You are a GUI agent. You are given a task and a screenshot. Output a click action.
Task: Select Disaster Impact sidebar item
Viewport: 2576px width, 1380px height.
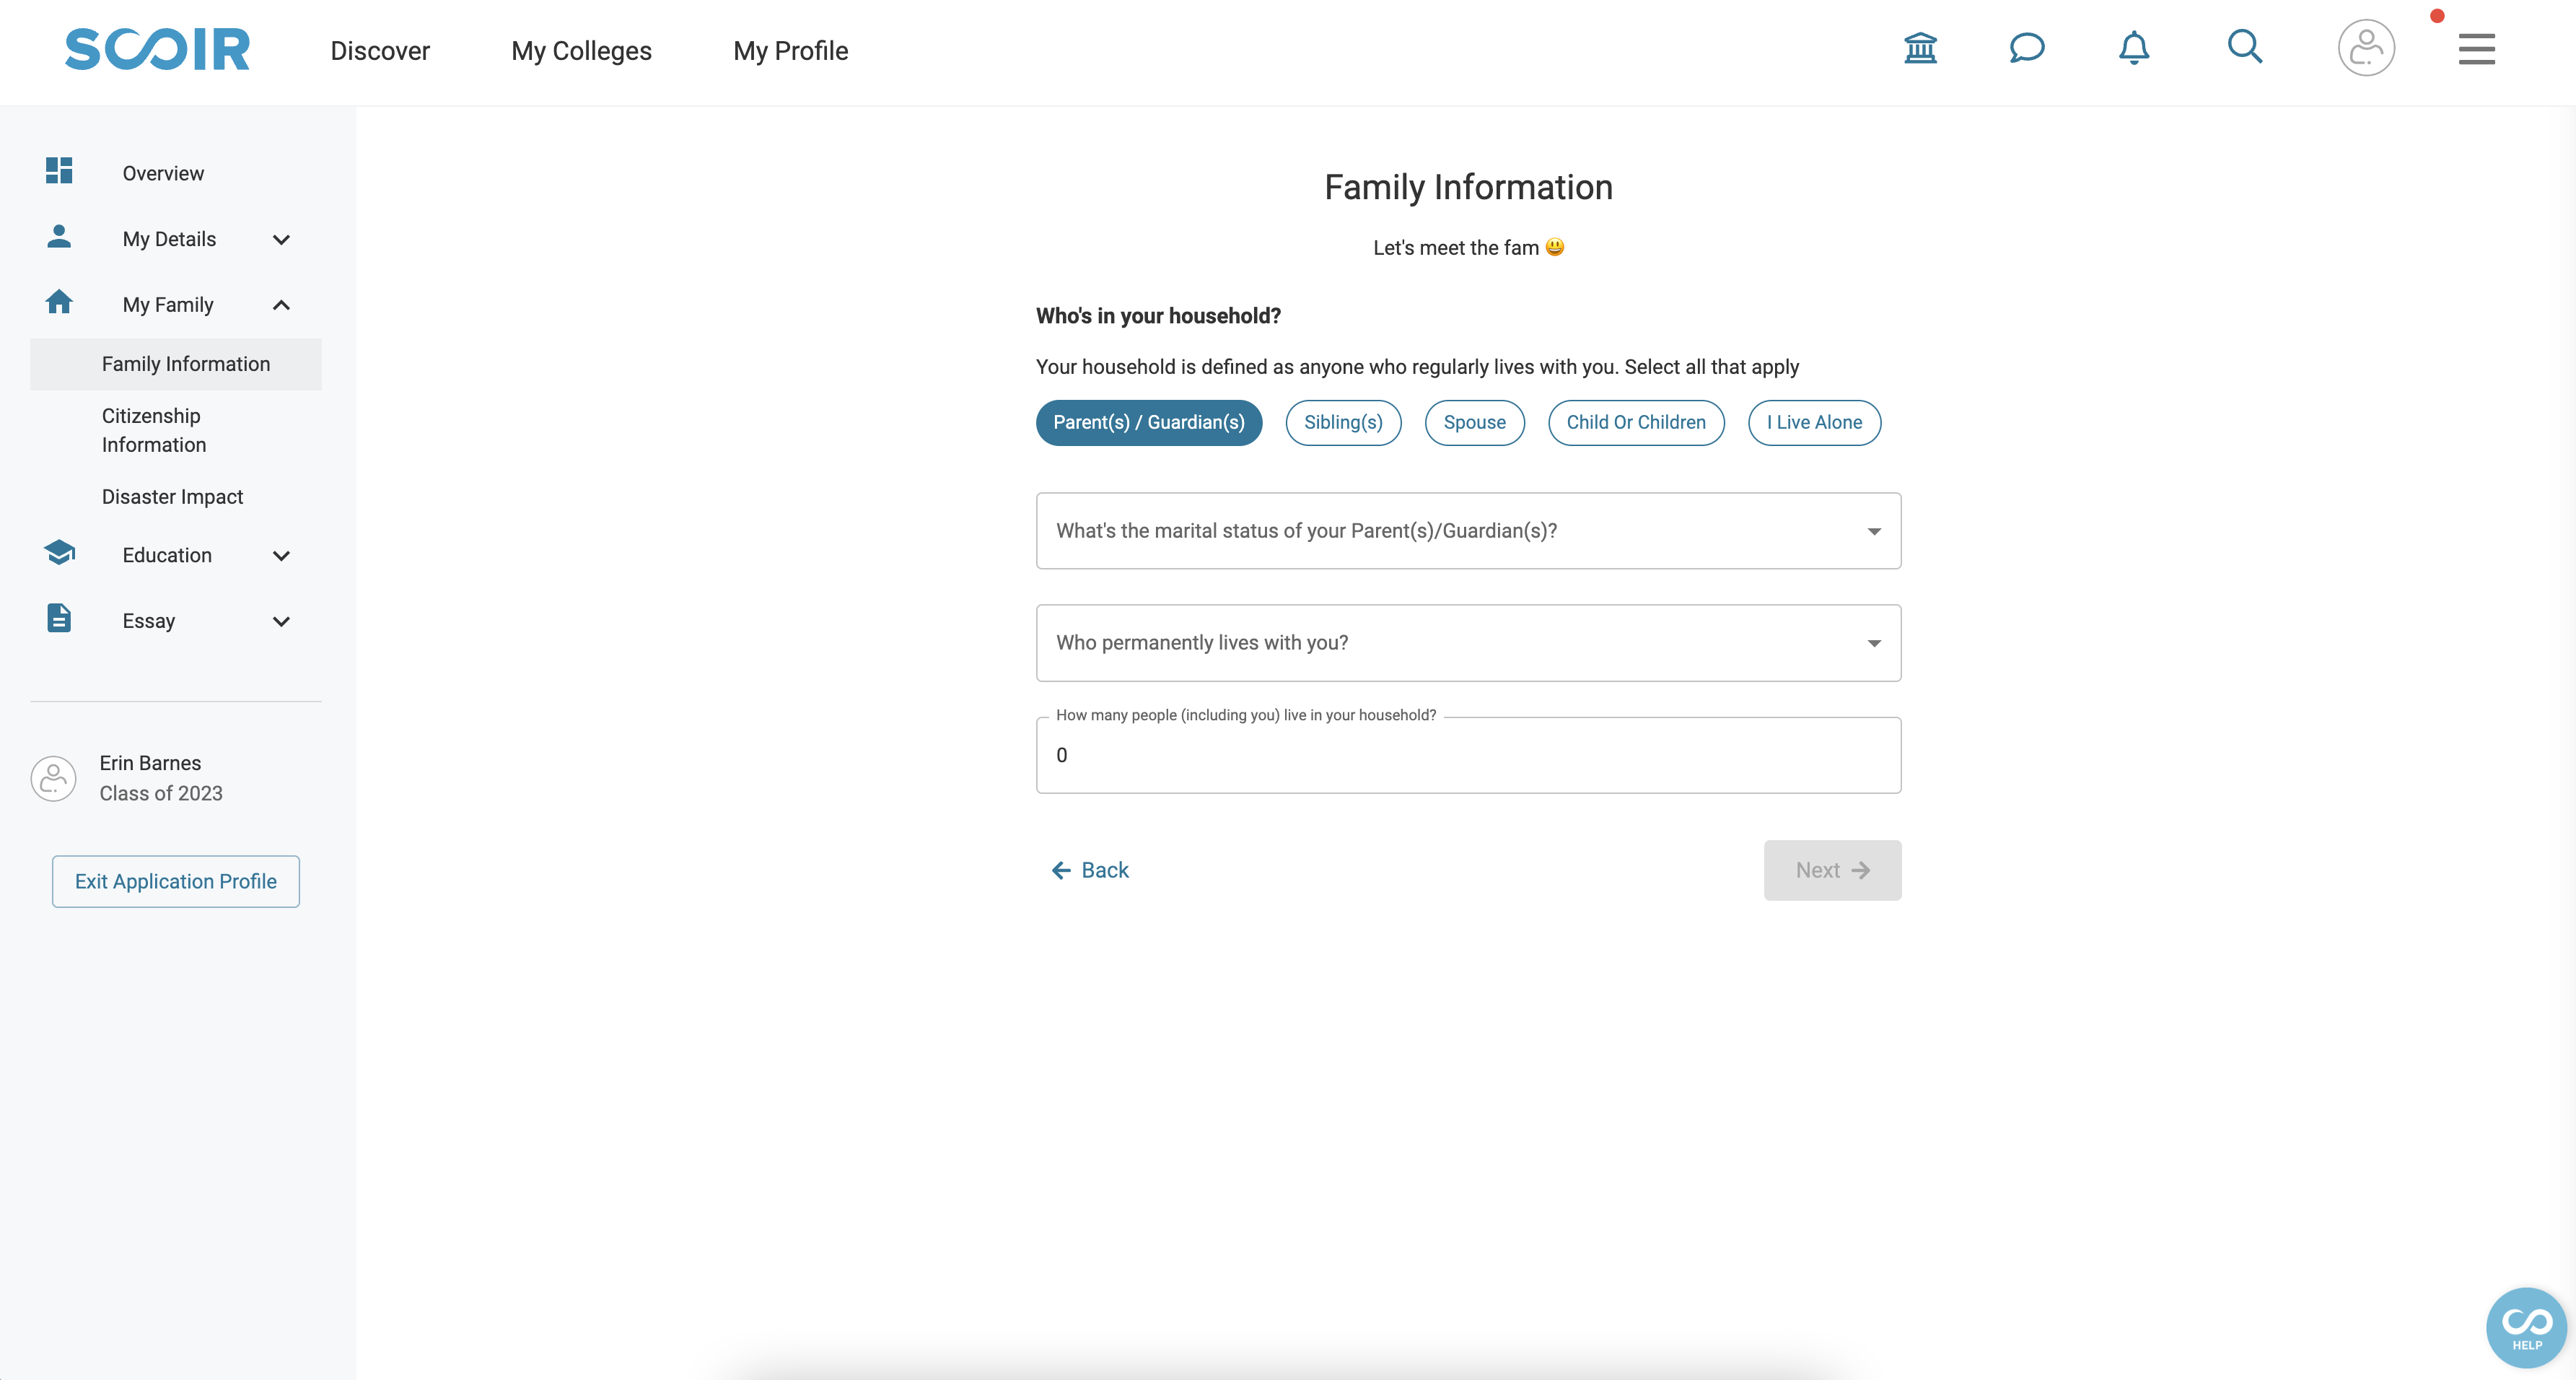coord(172,497)
